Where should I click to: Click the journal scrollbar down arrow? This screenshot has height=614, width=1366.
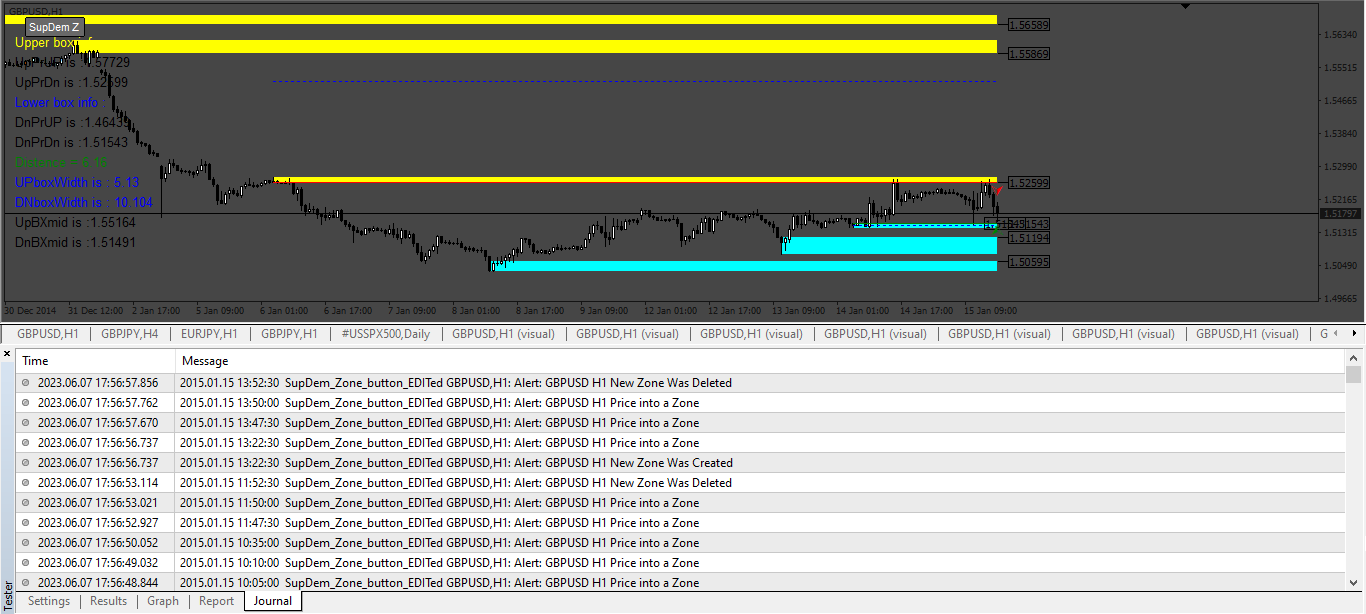tap(1354, 584)
